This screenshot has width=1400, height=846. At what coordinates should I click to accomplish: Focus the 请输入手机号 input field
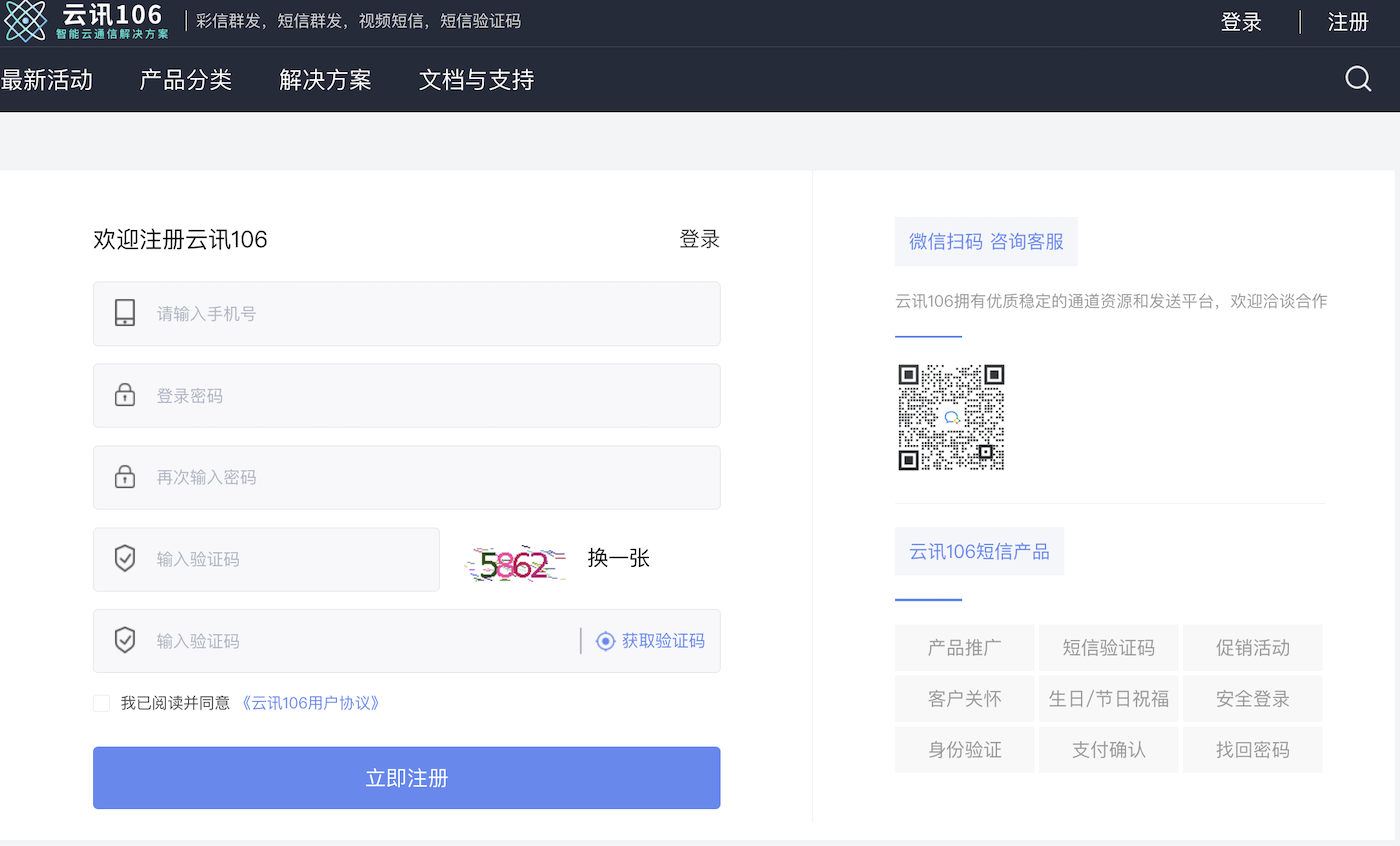click(x=407, y=313)
